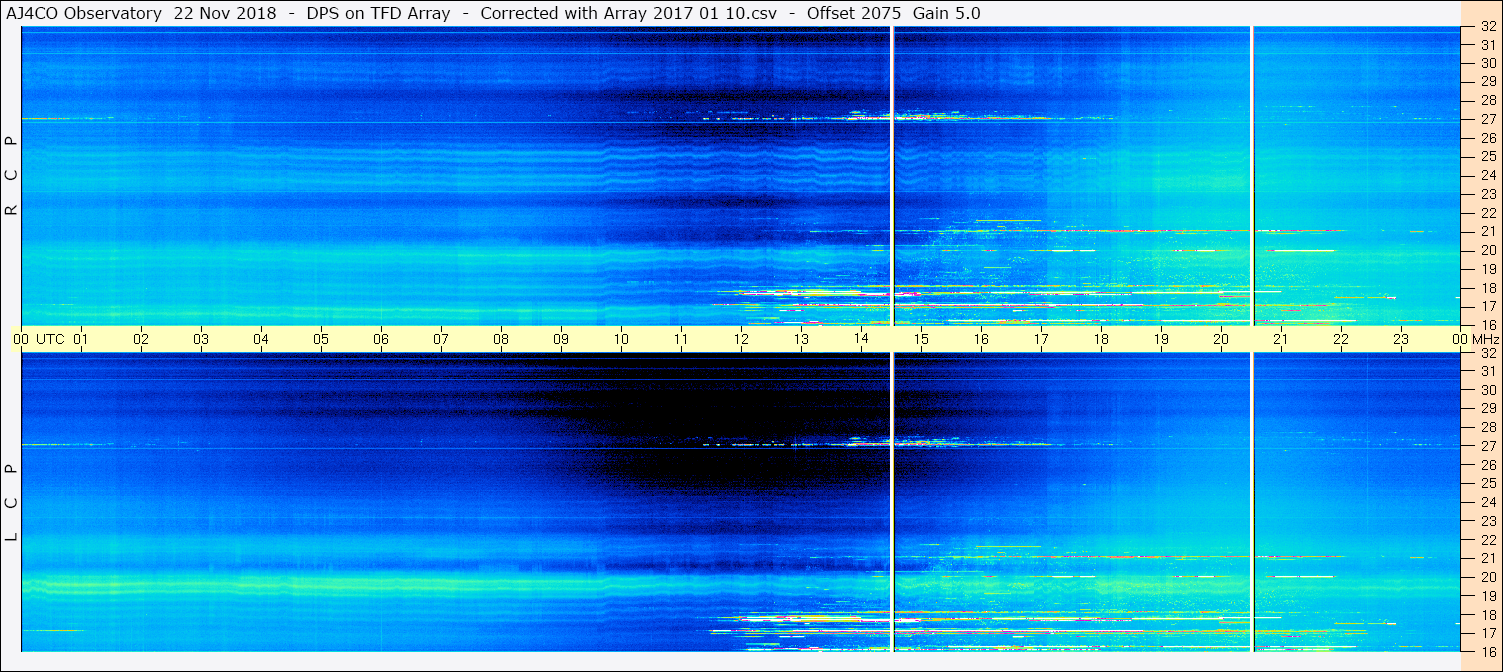Click the "L C P" panel label

[11, 502]
